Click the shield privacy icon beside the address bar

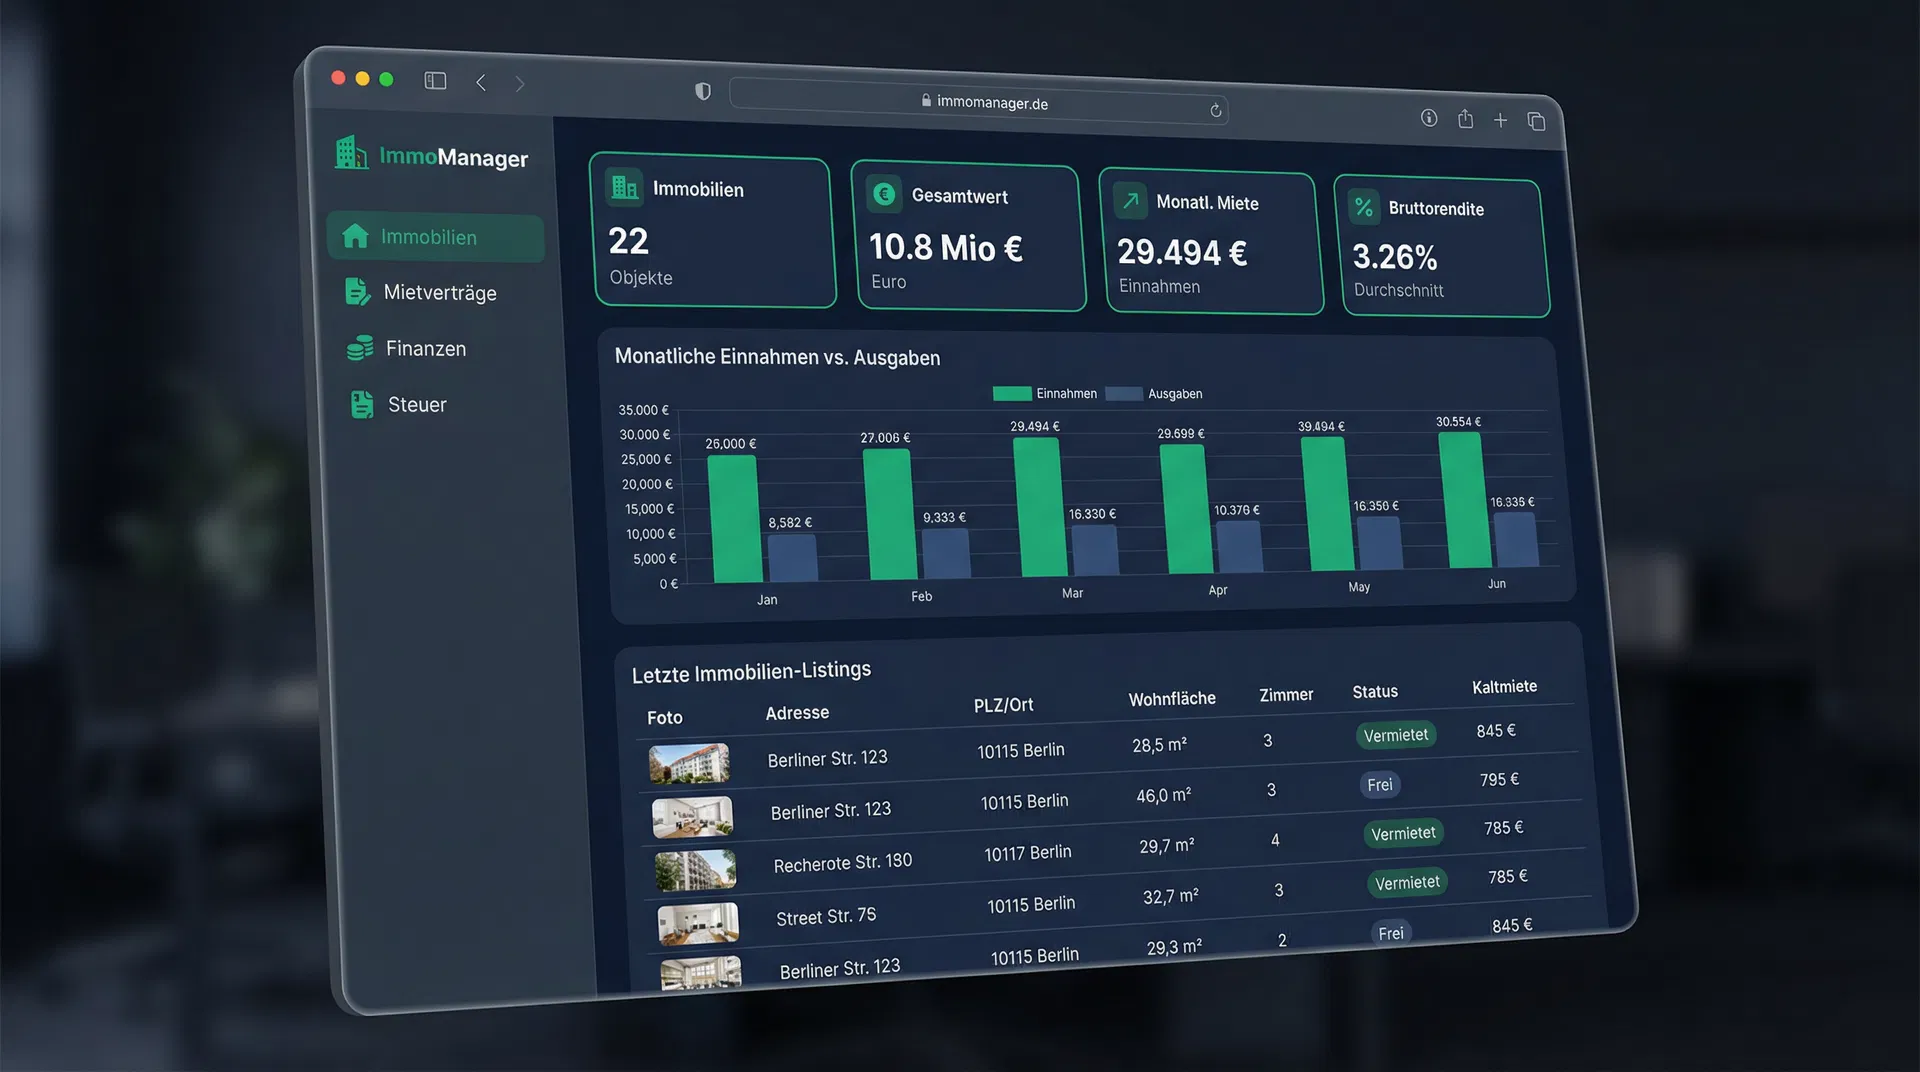tap(703, 91)
